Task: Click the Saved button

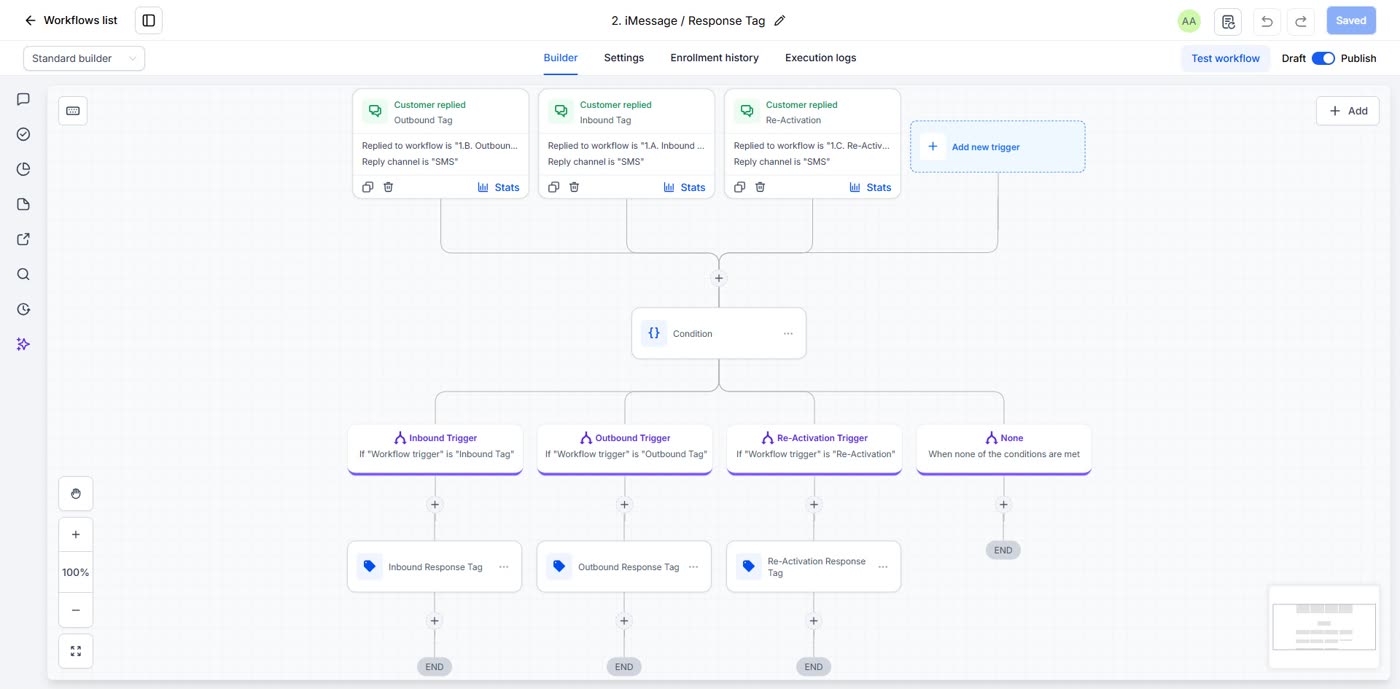Action: pyautogui.click(x=1351, y=20)
